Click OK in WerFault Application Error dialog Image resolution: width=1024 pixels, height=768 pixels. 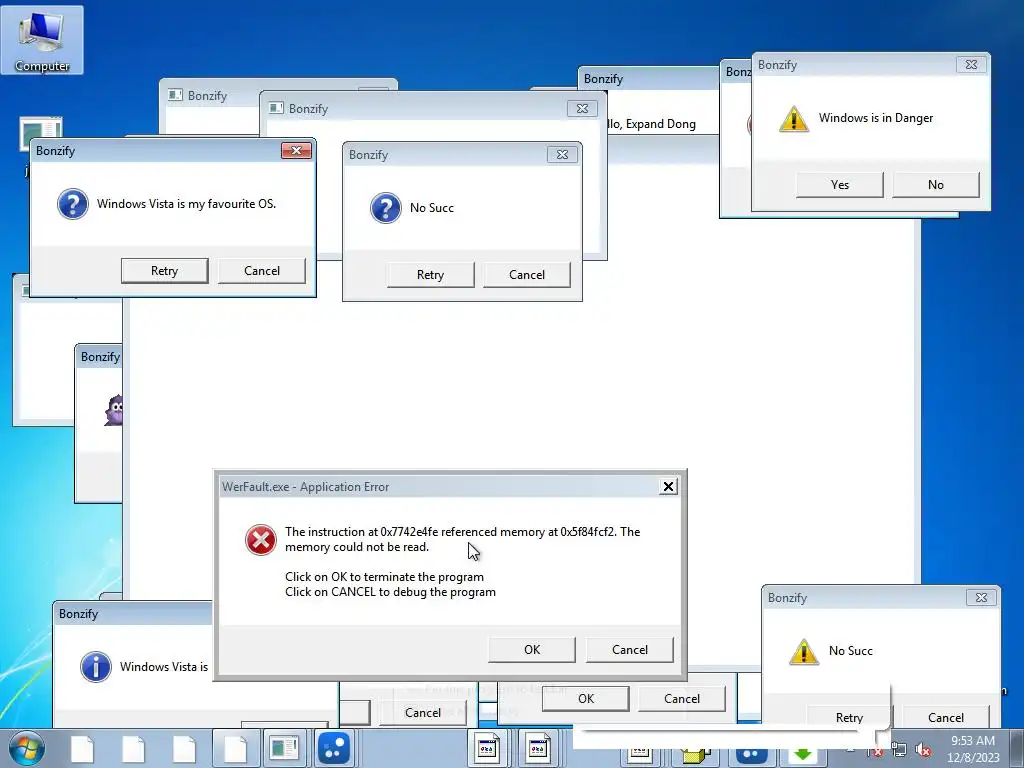(532, 650)
